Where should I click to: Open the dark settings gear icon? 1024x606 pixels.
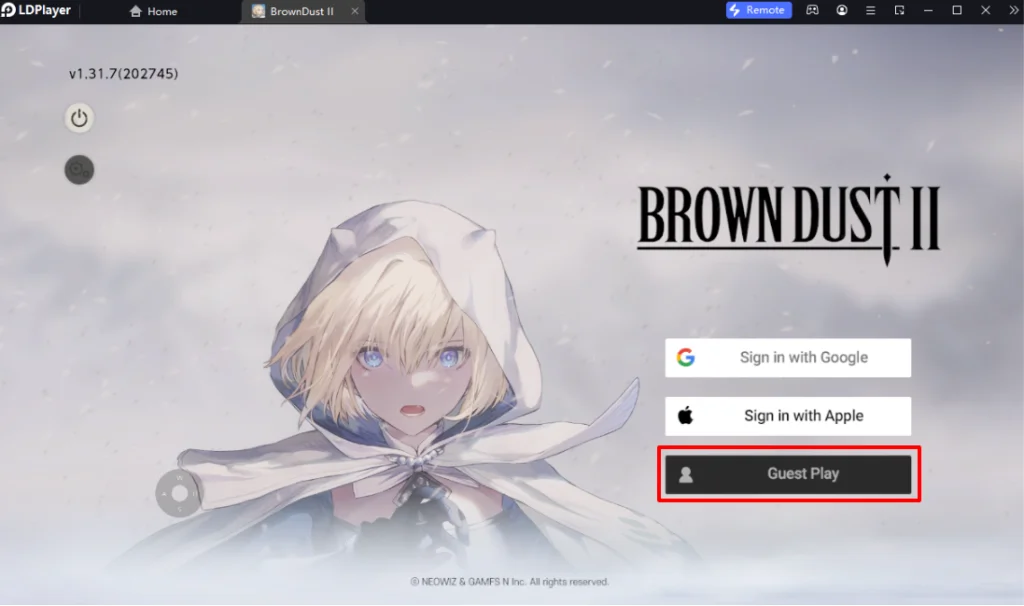click(x=79, y=170)
